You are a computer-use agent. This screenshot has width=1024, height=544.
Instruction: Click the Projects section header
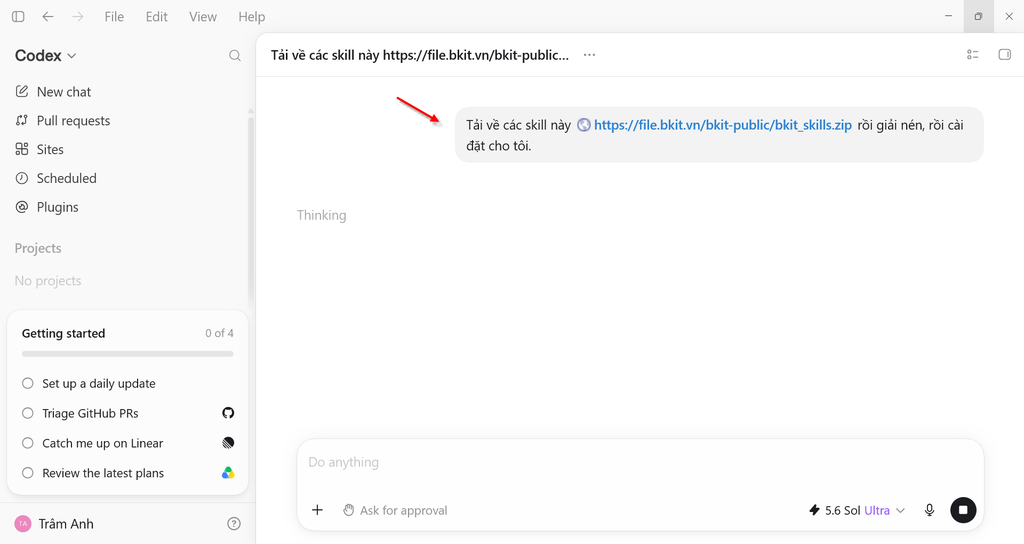(38, 248)
